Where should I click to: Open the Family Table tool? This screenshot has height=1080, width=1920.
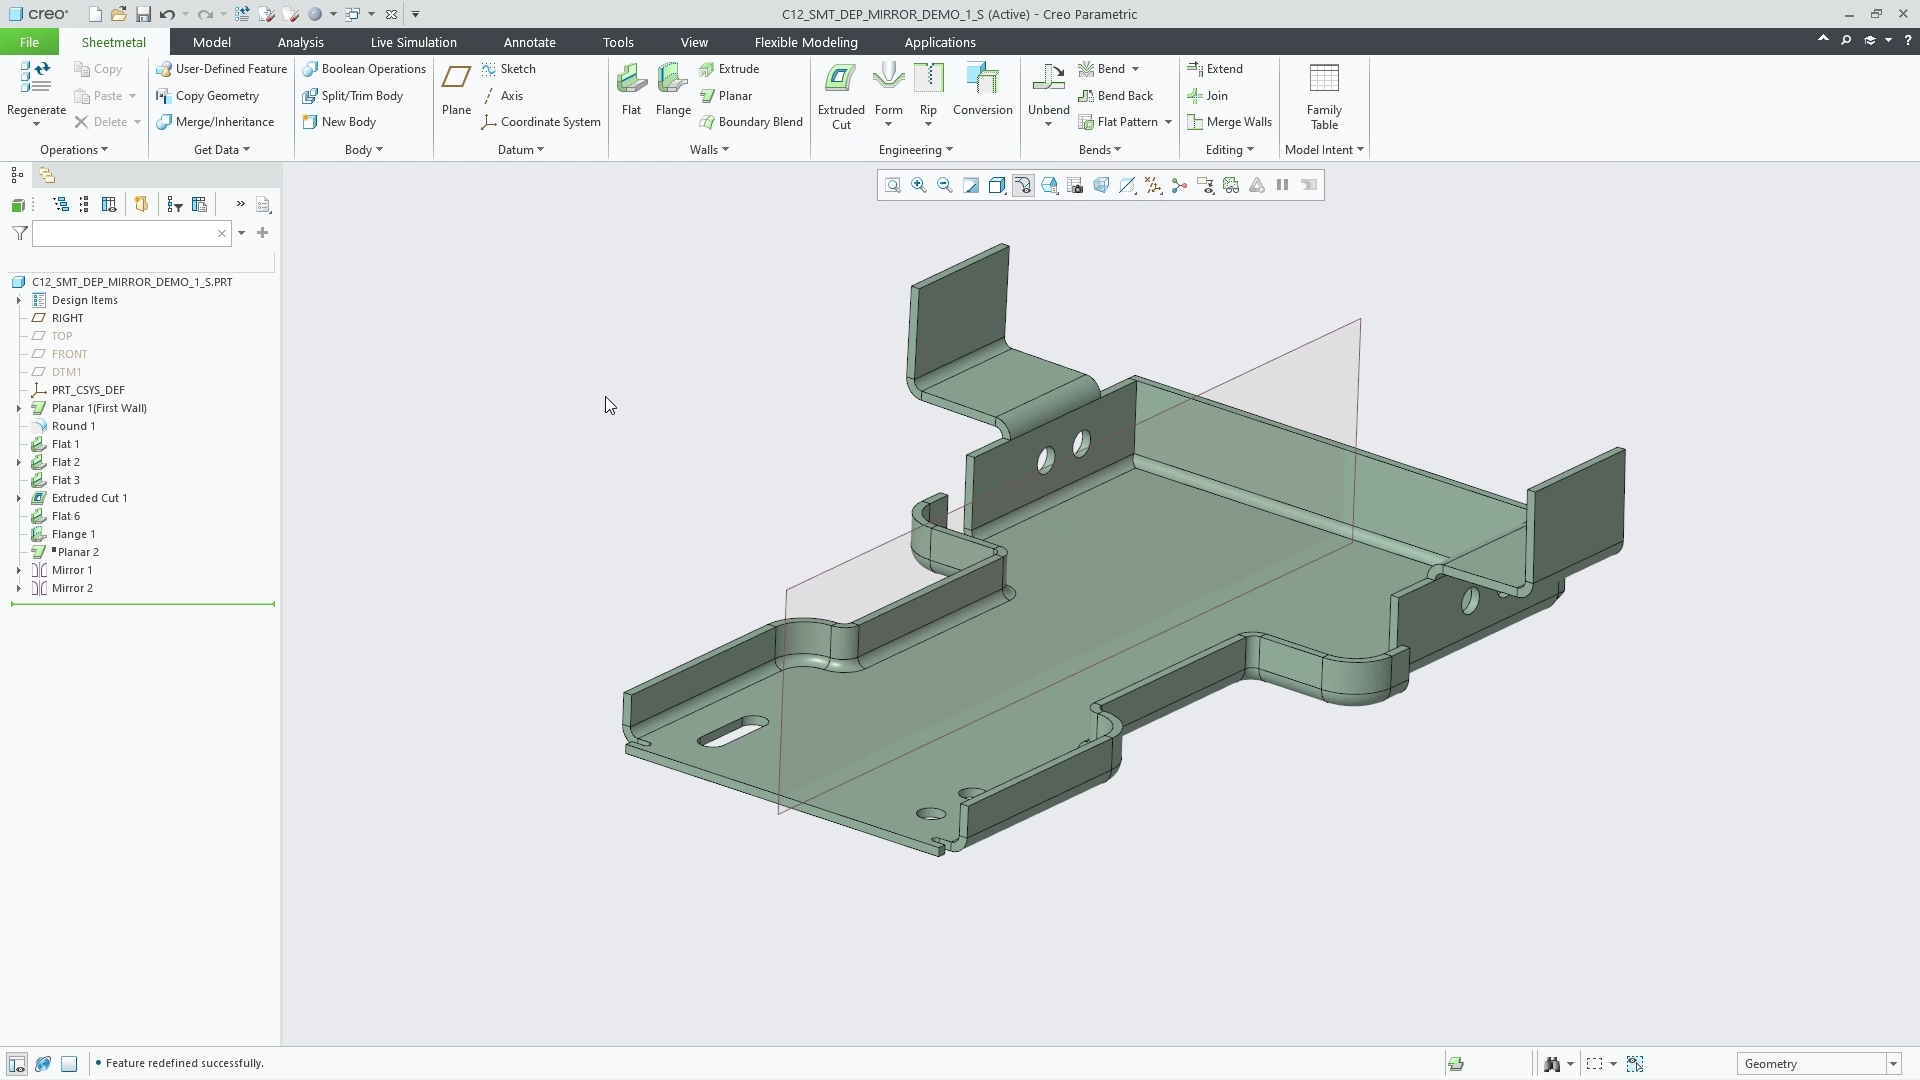click(1323, 95)
